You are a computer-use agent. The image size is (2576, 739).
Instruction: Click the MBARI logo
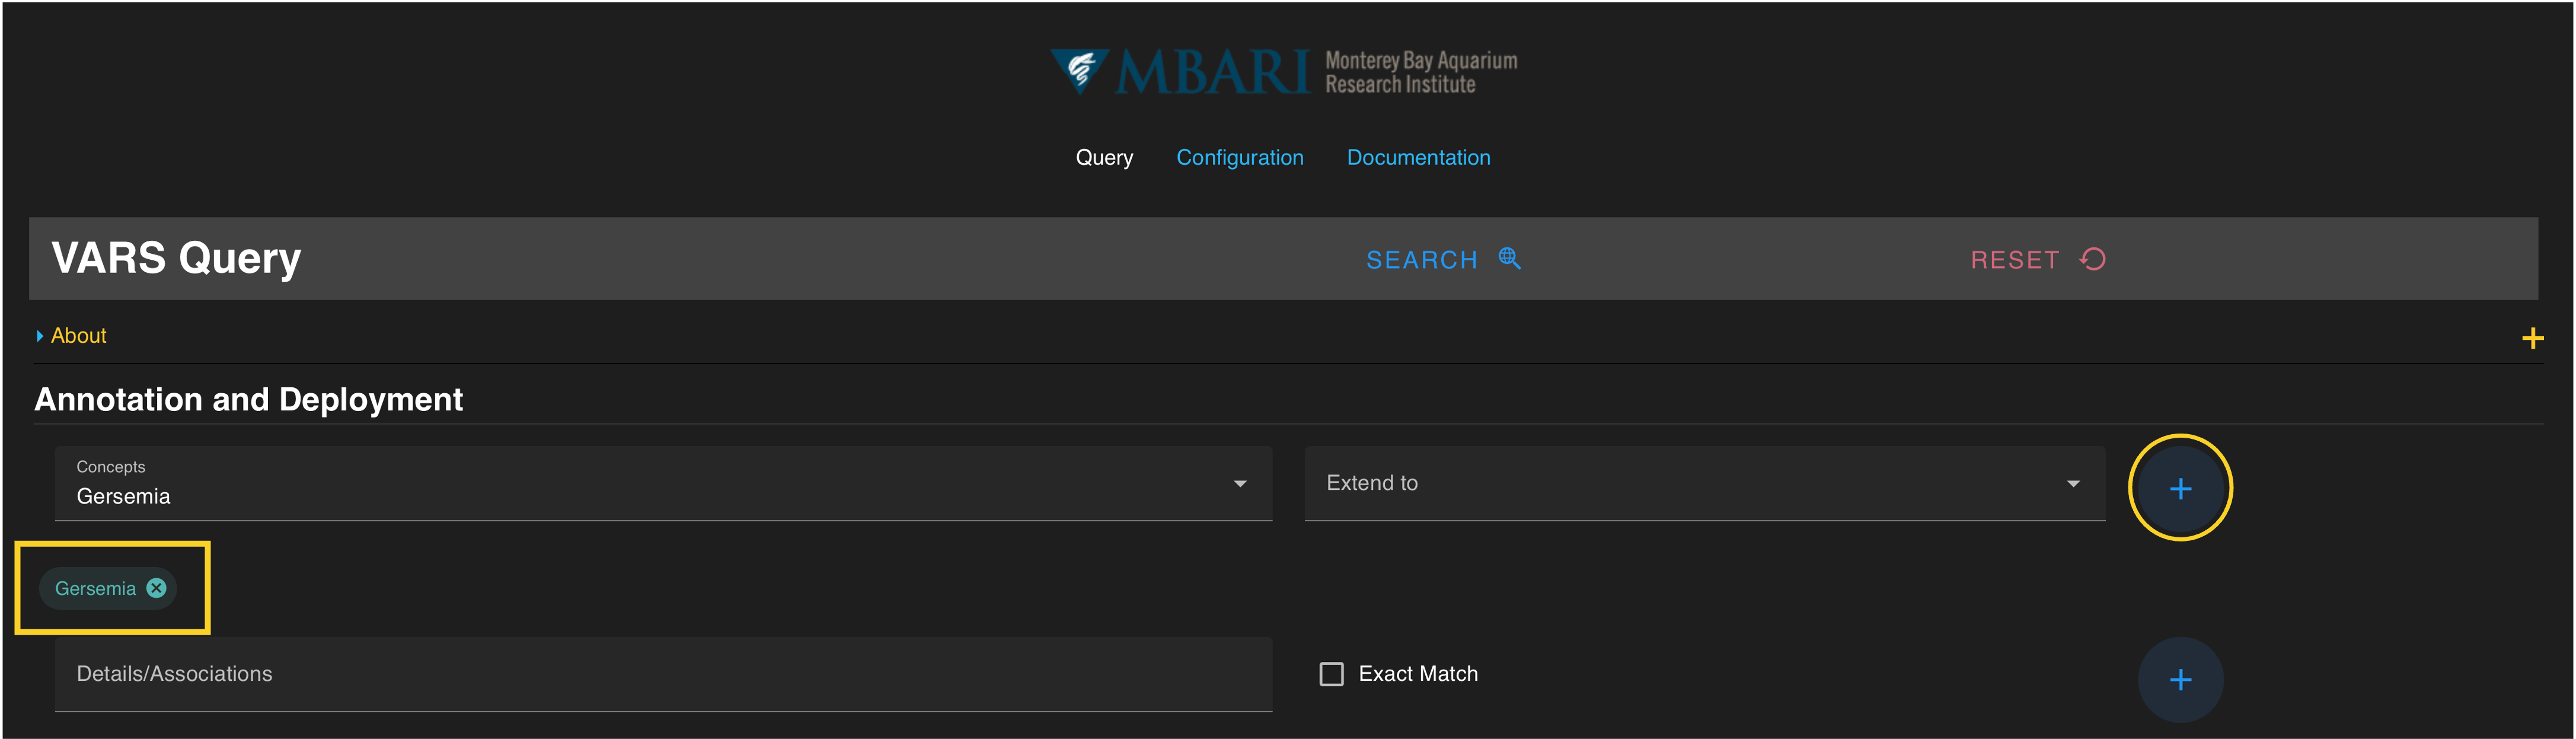point(1283,72)
